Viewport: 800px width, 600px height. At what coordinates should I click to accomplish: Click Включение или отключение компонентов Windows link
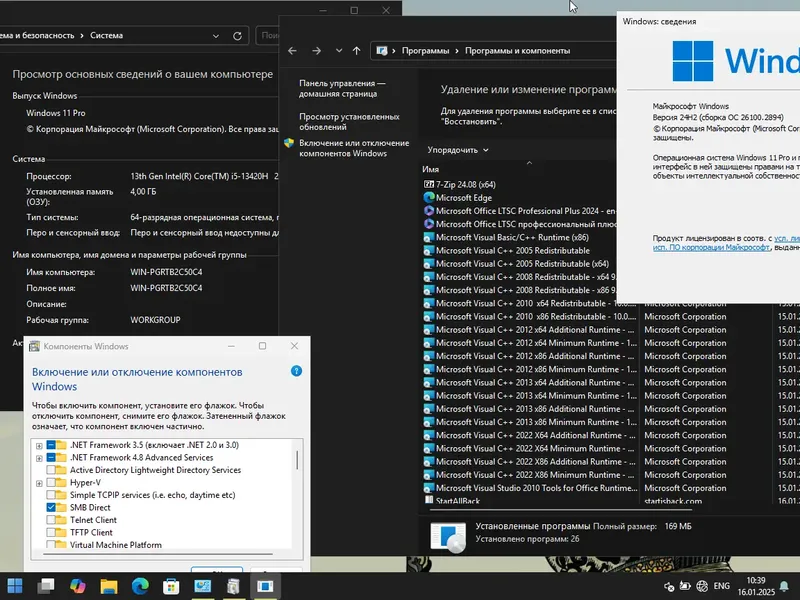coord(354,148)
